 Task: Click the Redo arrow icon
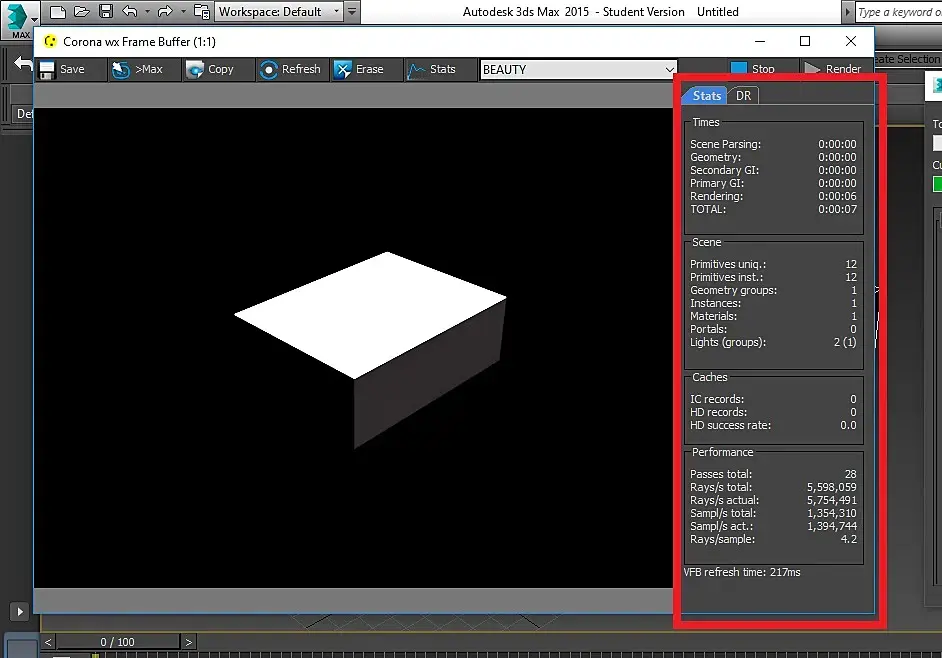point(166,12)
